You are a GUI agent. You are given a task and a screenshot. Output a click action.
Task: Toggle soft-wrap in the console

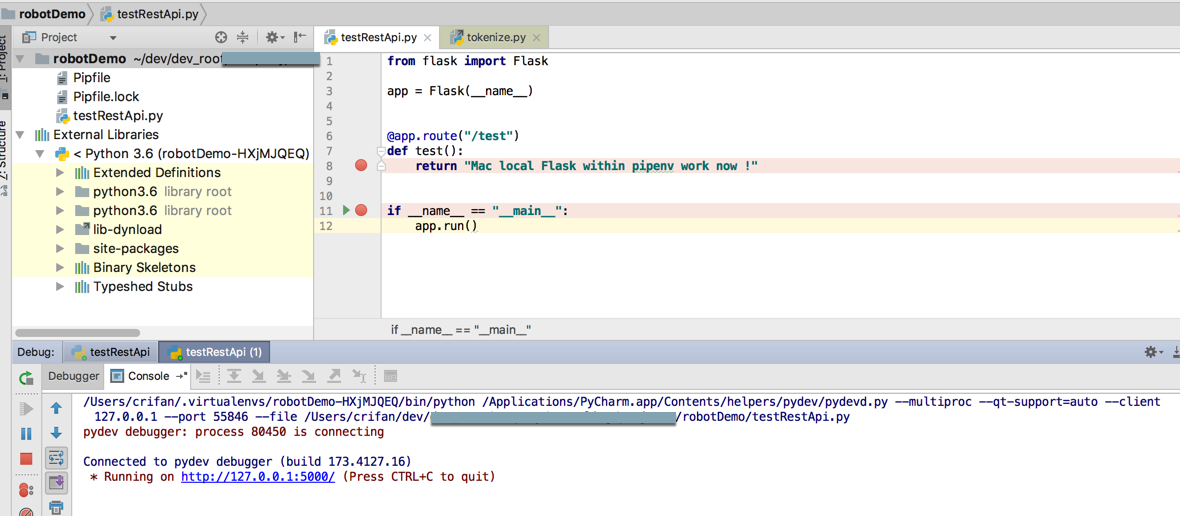point(56,457)
